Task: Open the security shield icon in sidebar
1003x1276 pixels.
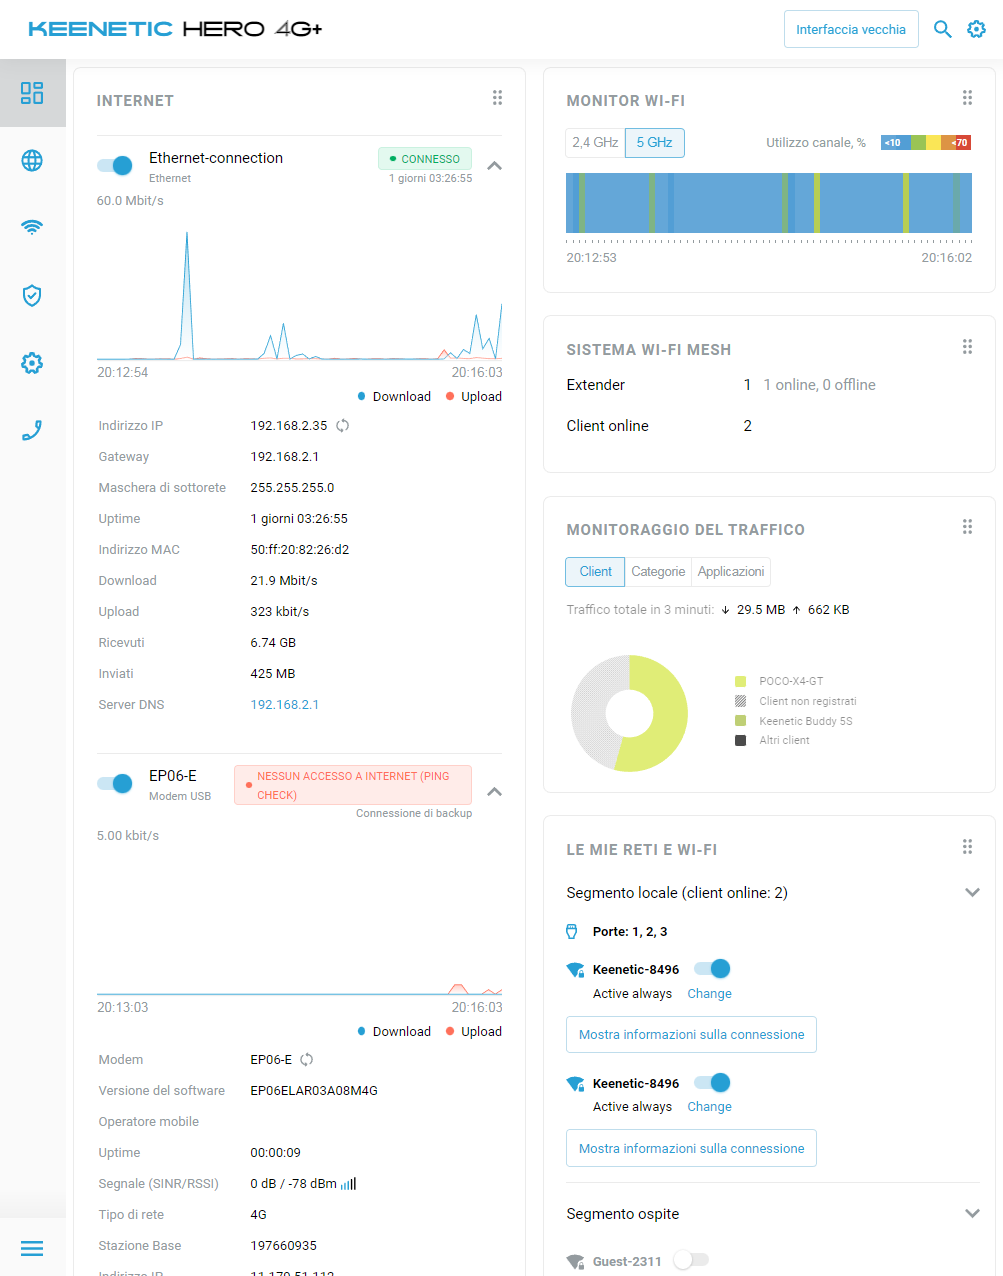Action: 32,295
